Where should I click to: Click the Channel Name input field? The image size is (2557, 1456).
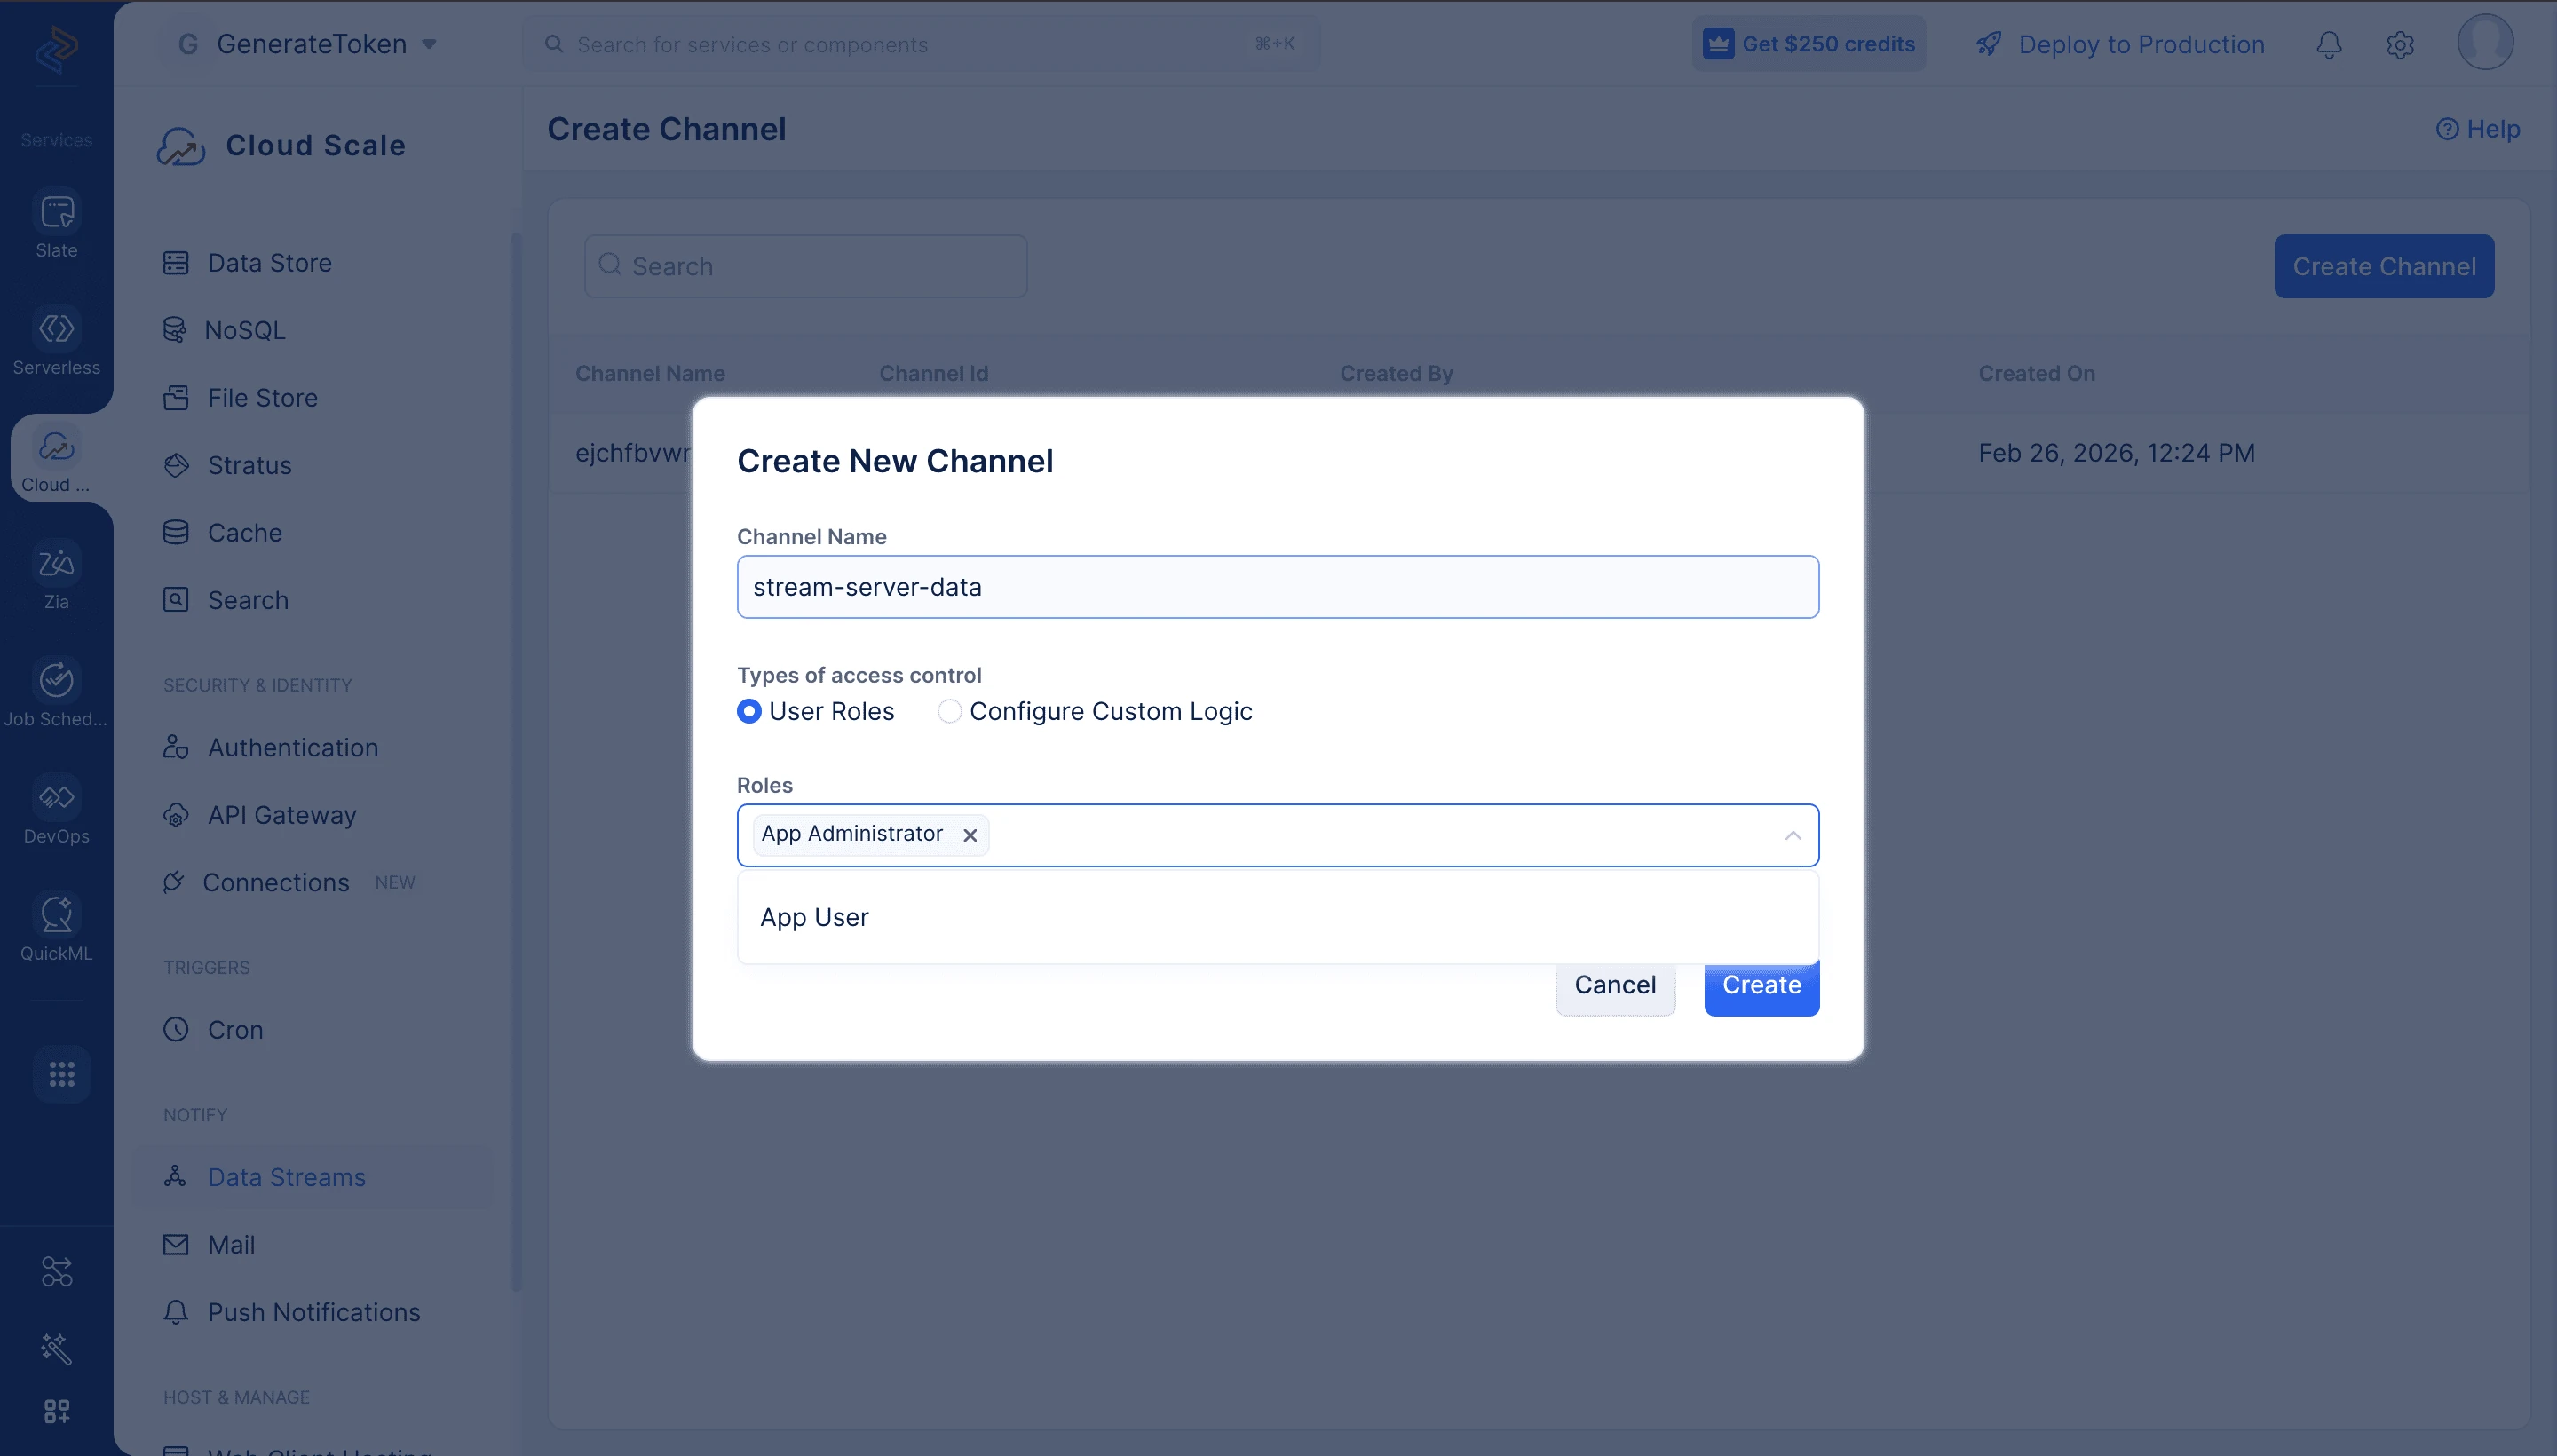(1277, 587)
